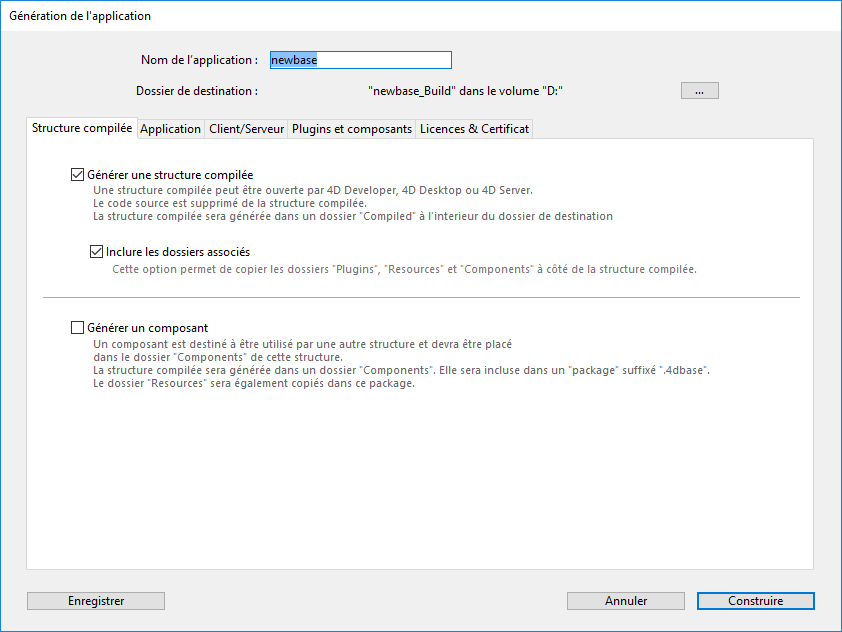842x632 pixels.
Task: Open destination folder browser with "..." button
Action: [x=699, y=91]
